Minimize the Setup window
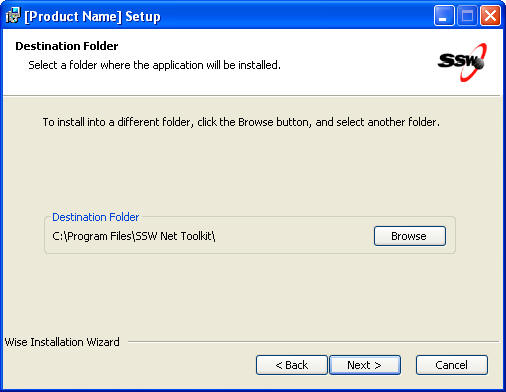Viewport: 506px width, 392px height. coord(444,16)
